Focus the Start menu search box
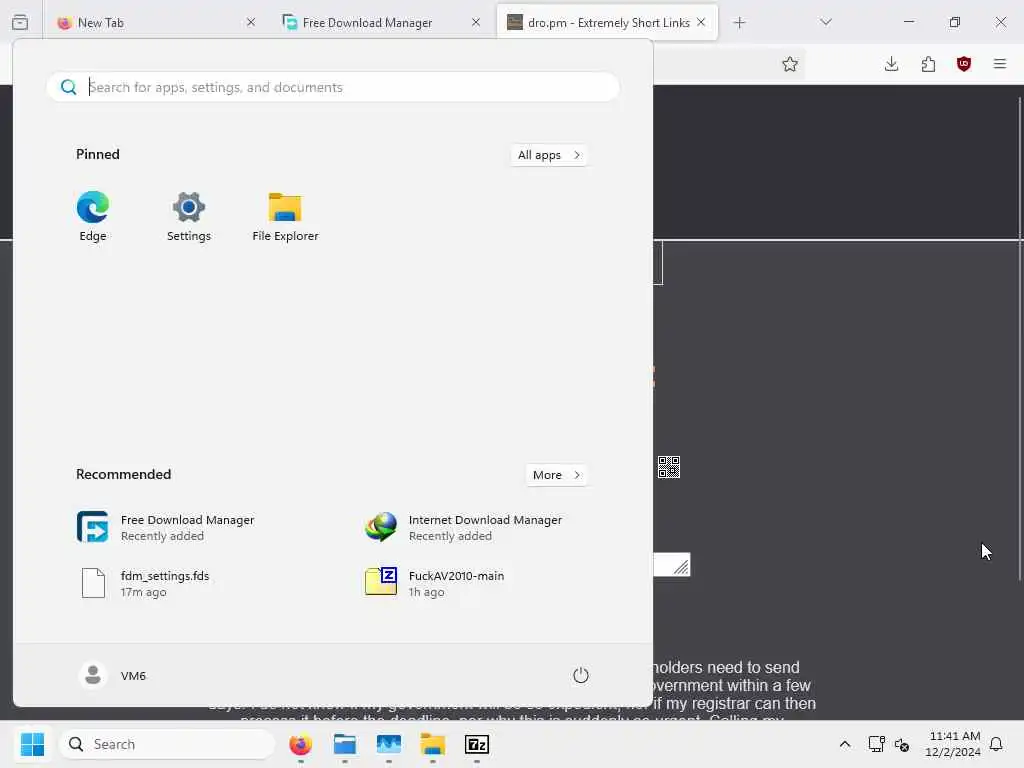Screen dimensions: 1024x768 [333, 87]
